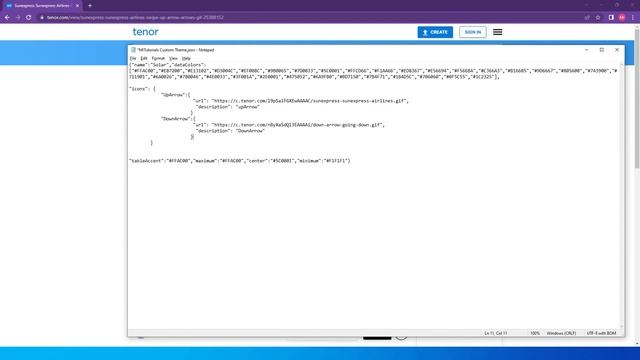The image size is (640, 360).
Task: Open the browser three-dot menu
Action: (633, 18)
